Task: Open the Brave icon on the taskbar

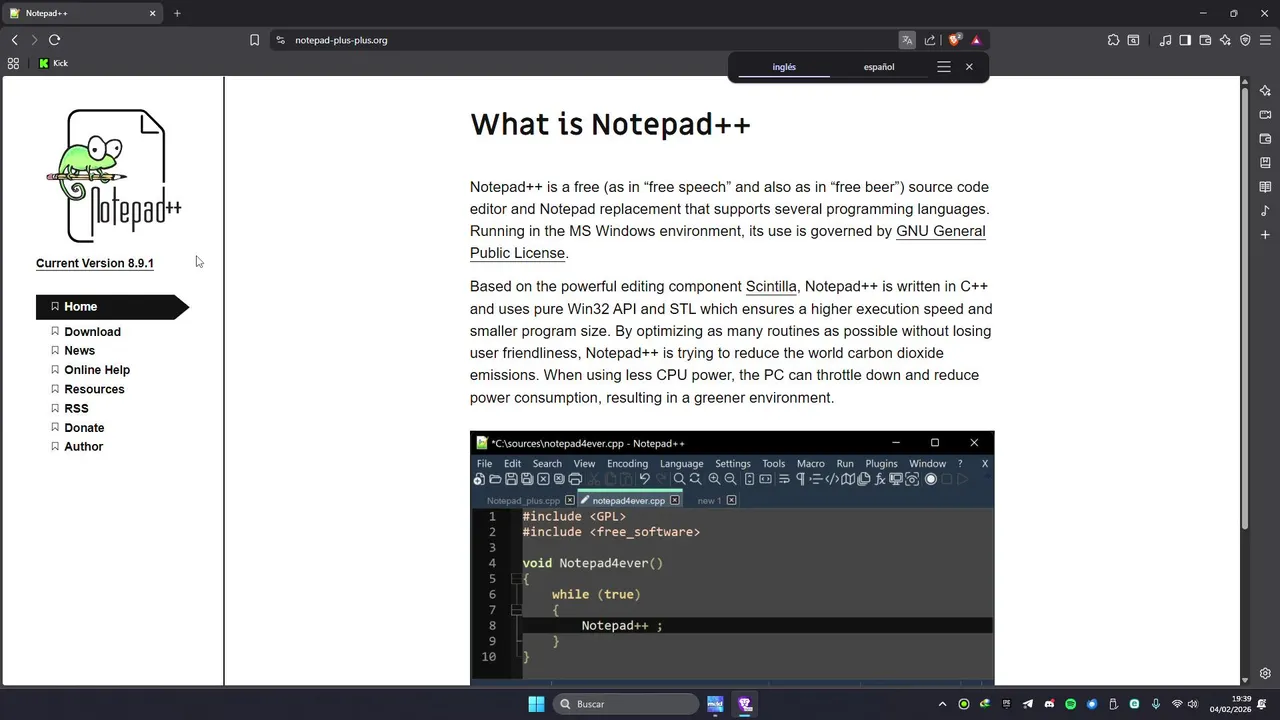Action: point(745,704)
